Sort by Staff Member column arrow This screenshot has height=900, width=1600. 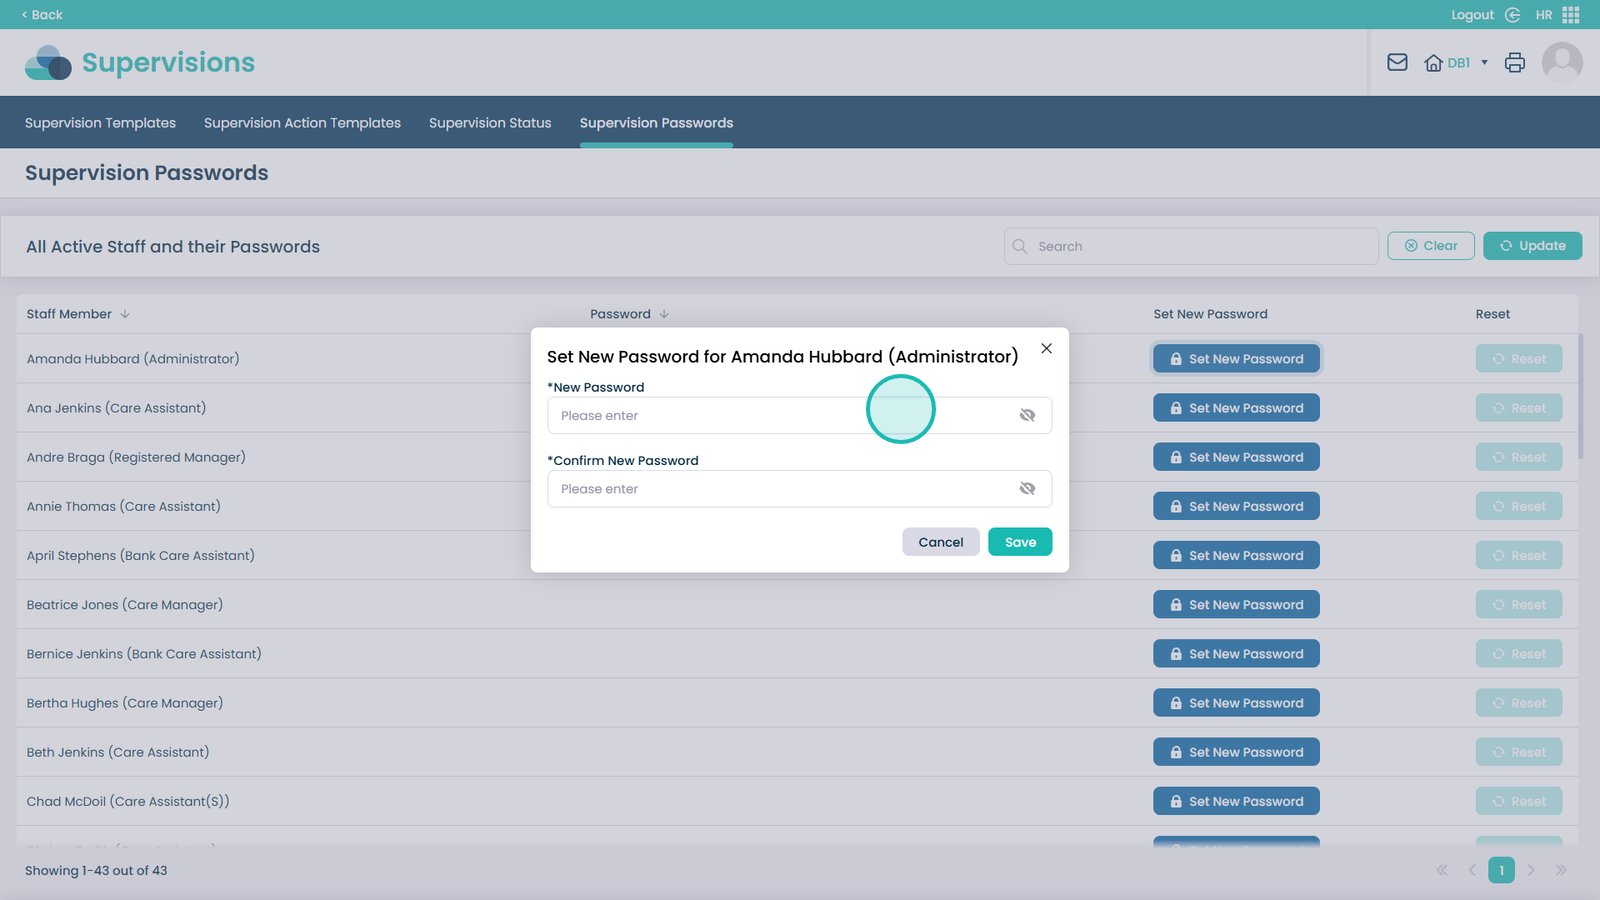coord(125,314)
